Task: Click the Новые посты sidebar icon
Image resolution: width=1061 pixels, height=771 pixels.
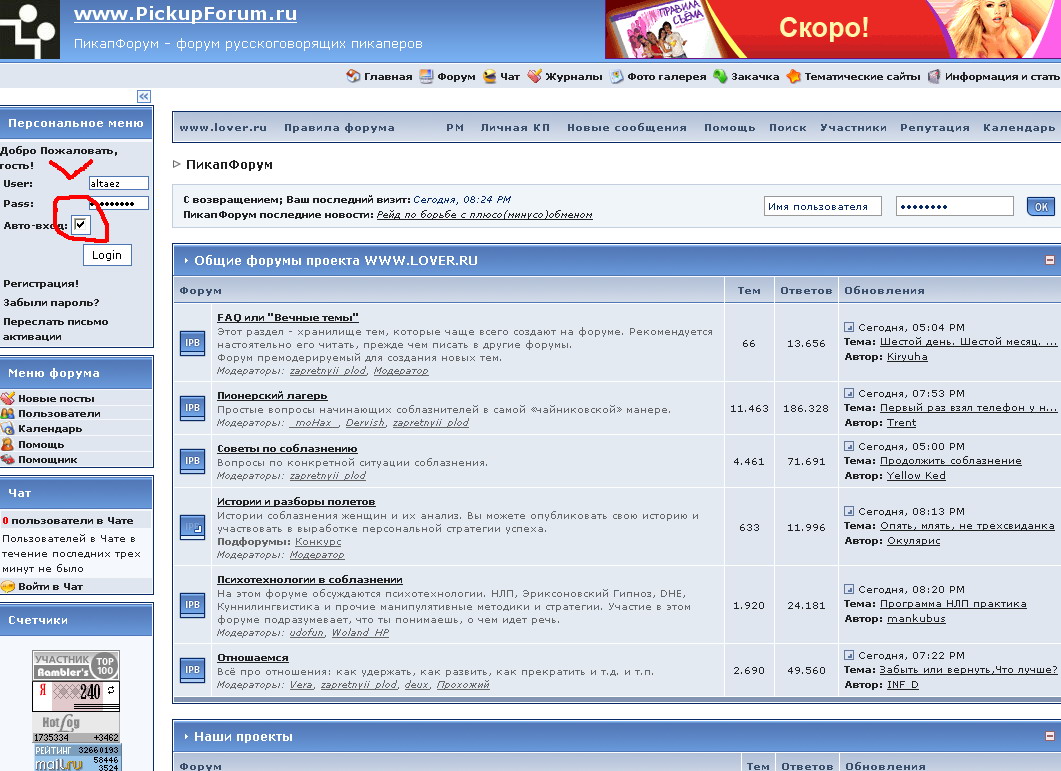Action: point(8,398)
